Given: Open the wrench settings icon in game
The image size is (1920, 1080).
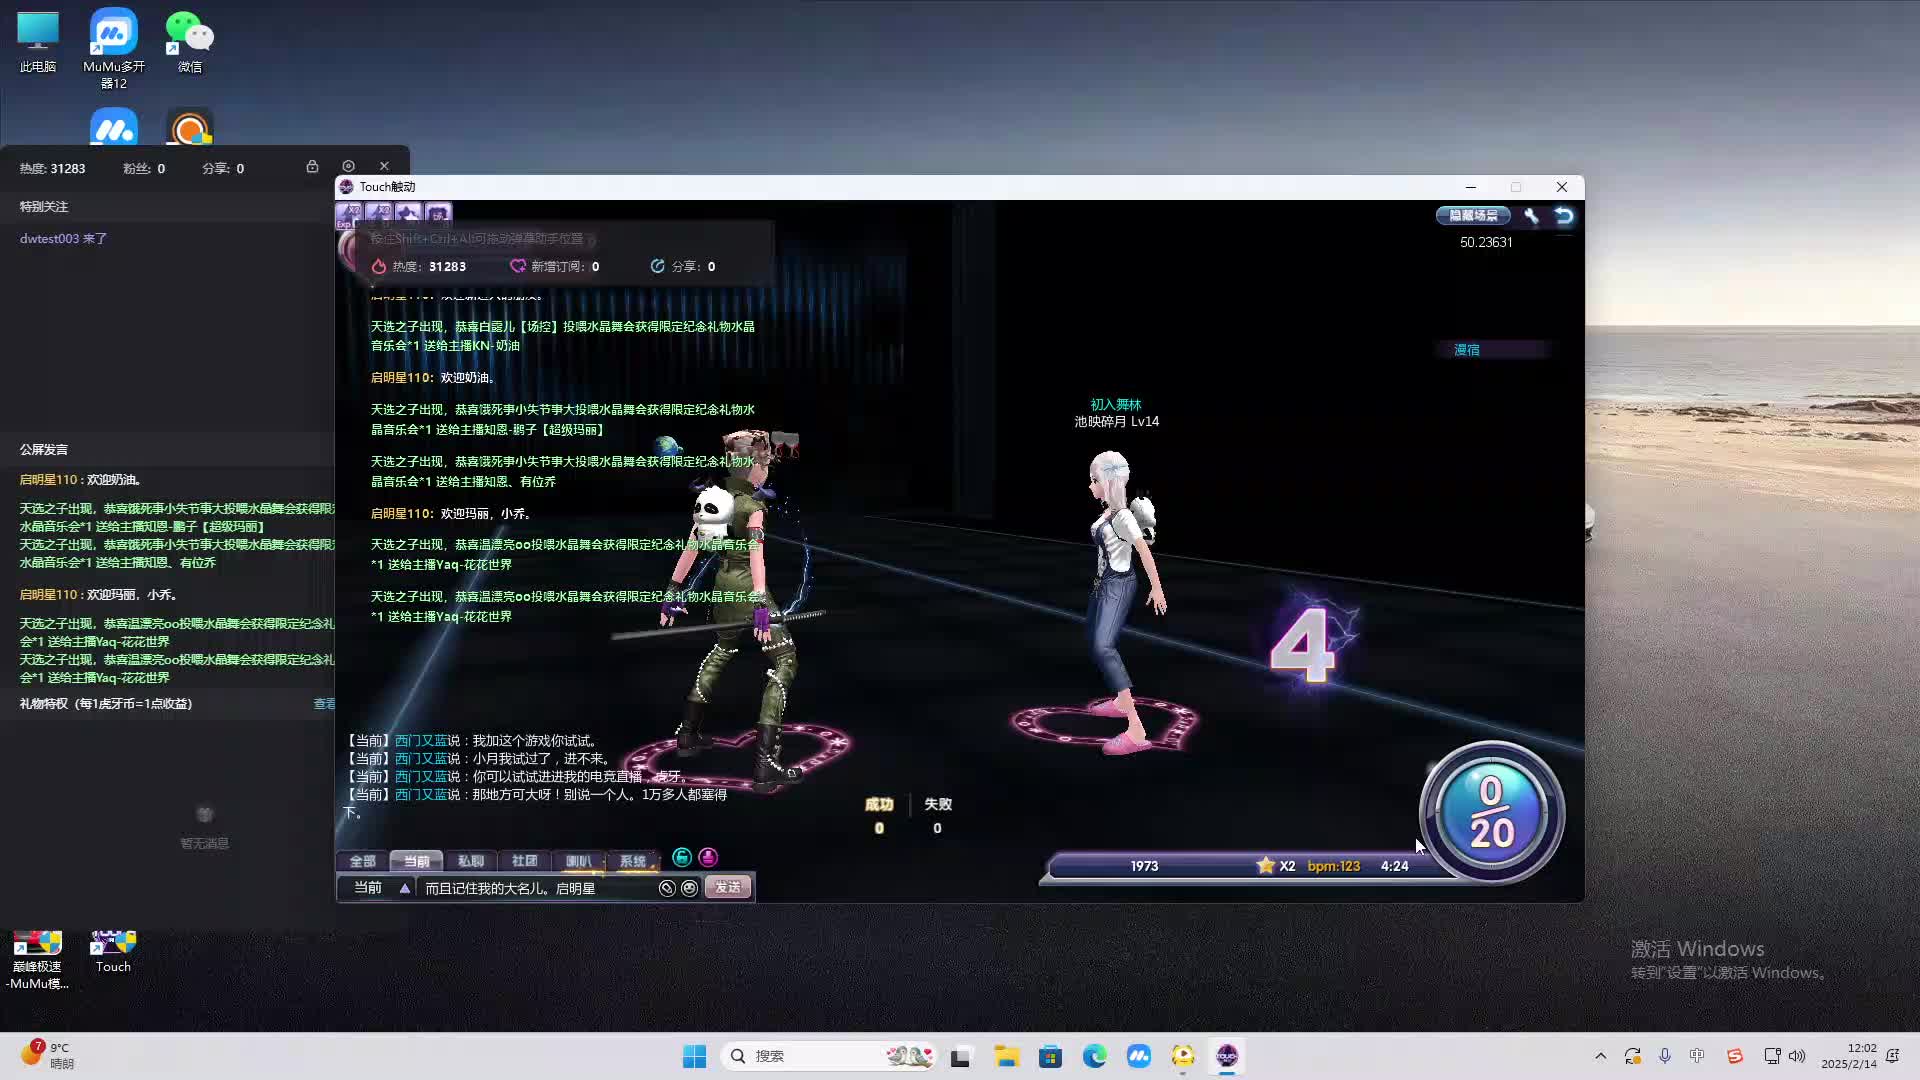Looking at the screenshot, I should click(x=1531, y=216).
